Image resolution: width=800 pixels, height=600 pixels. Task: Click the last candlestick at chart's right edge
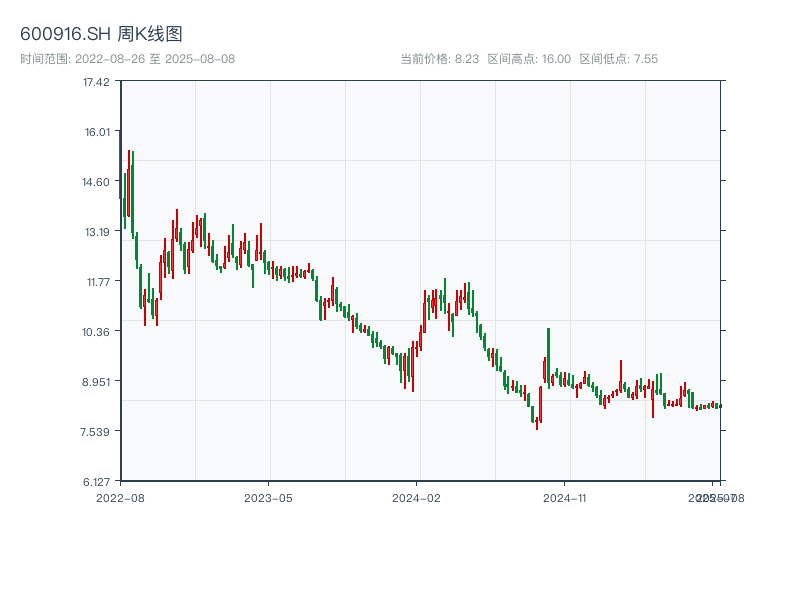(719, 406)
